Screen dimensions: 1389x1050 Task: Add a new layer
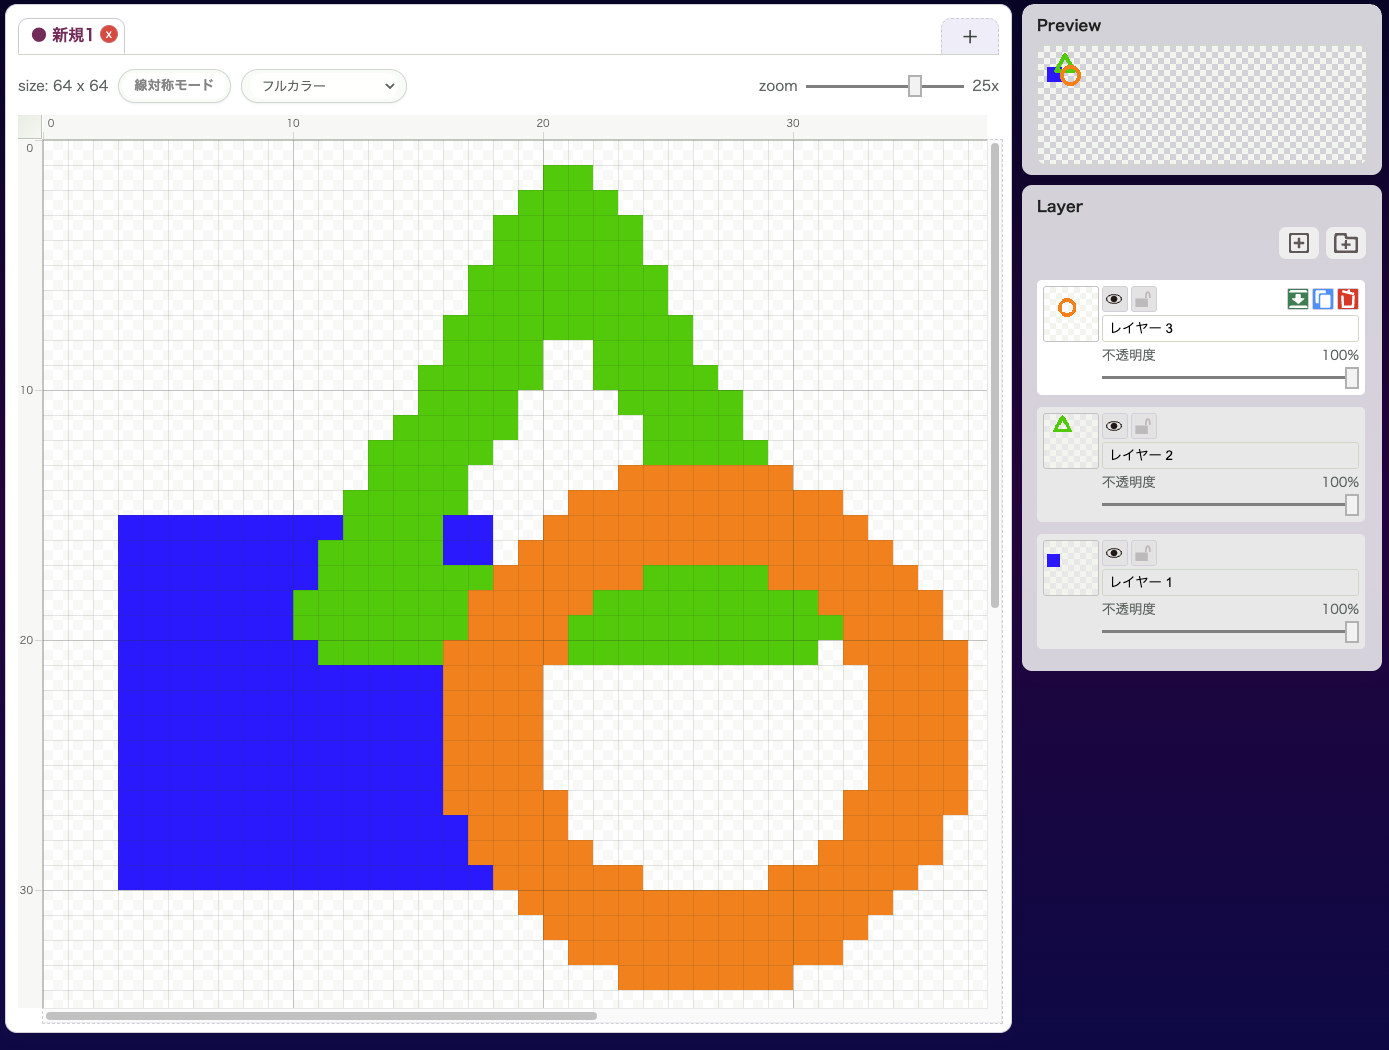click(x=1299, y=243)
